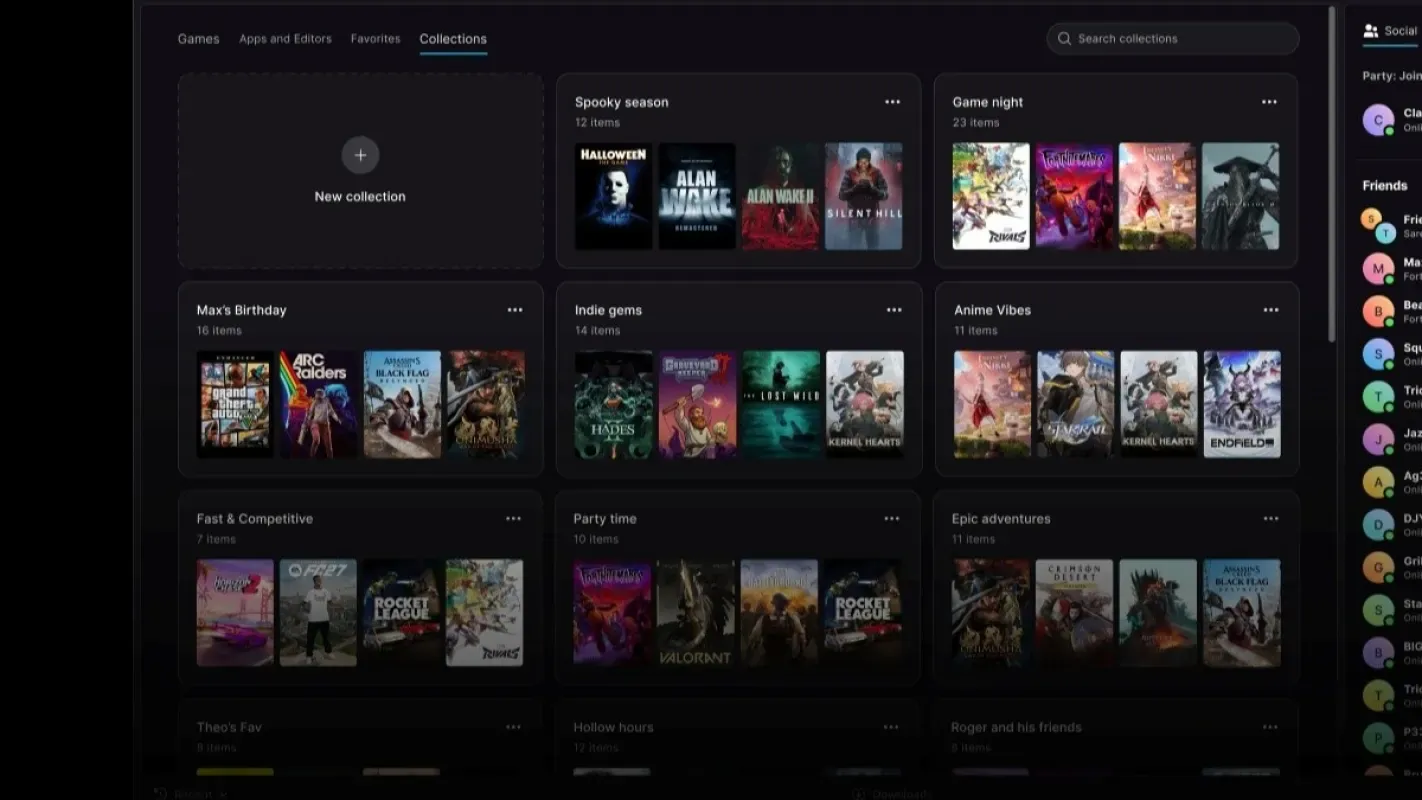Select the ARC Raiders cover thumbnail

point(319,404)
